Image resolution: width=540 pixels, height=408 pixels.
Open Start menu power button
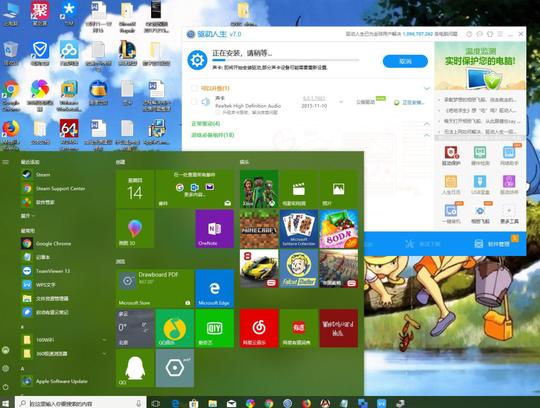tap(6, 387)
